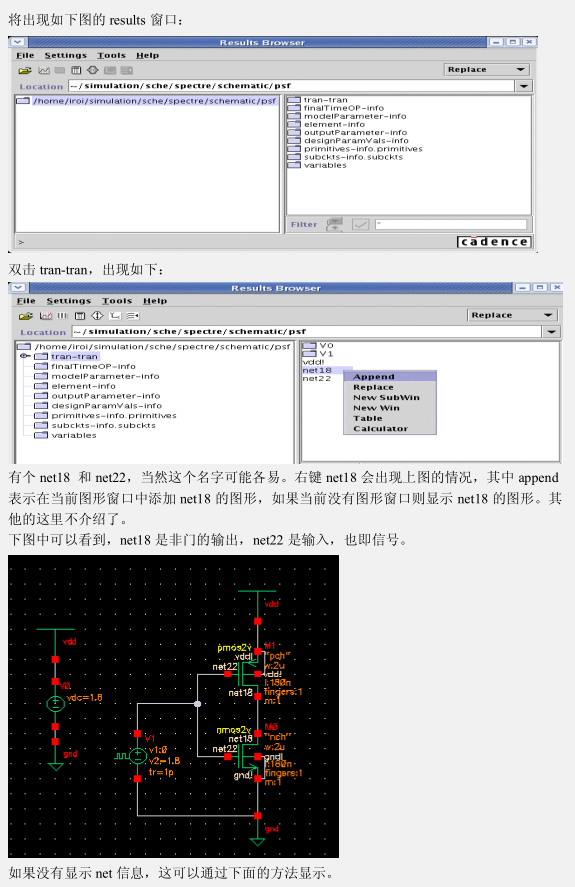This screenshot has height=887, width=575.
Task: Select variables in upper right list
Action: click(325, 166)
